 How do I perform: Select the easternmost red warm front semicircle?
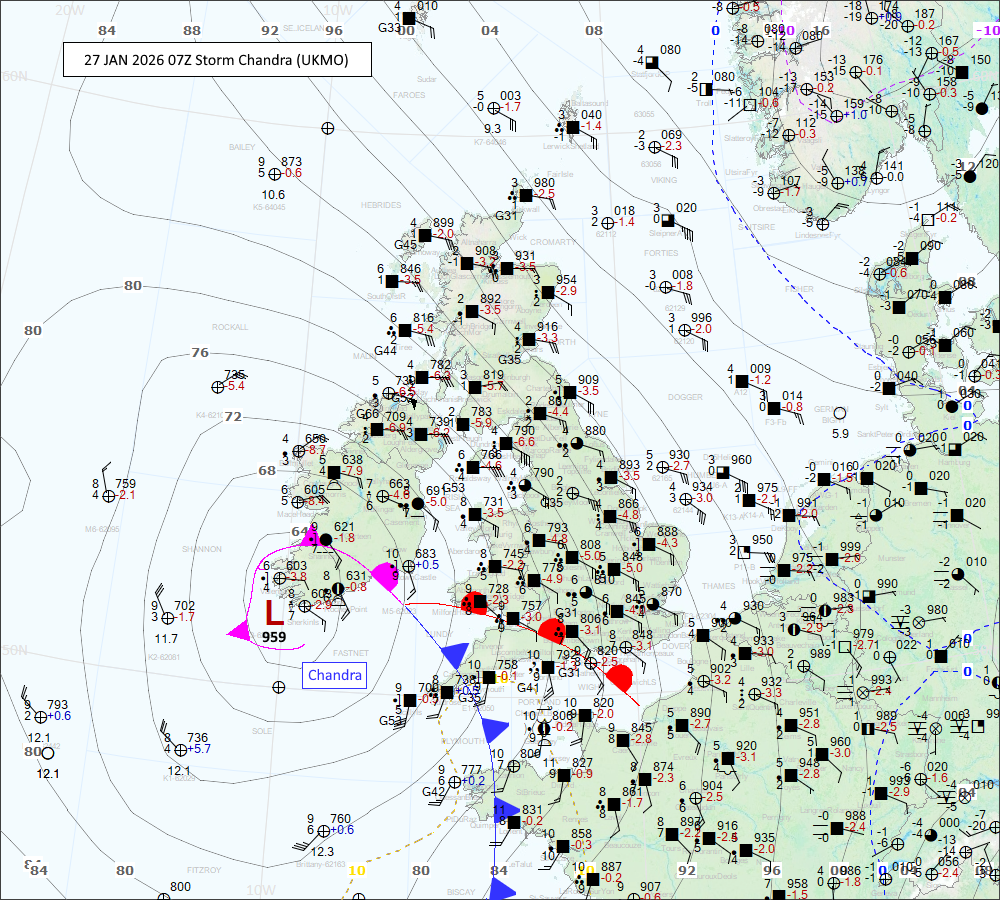pyautogui.click(x=621, y=678)
